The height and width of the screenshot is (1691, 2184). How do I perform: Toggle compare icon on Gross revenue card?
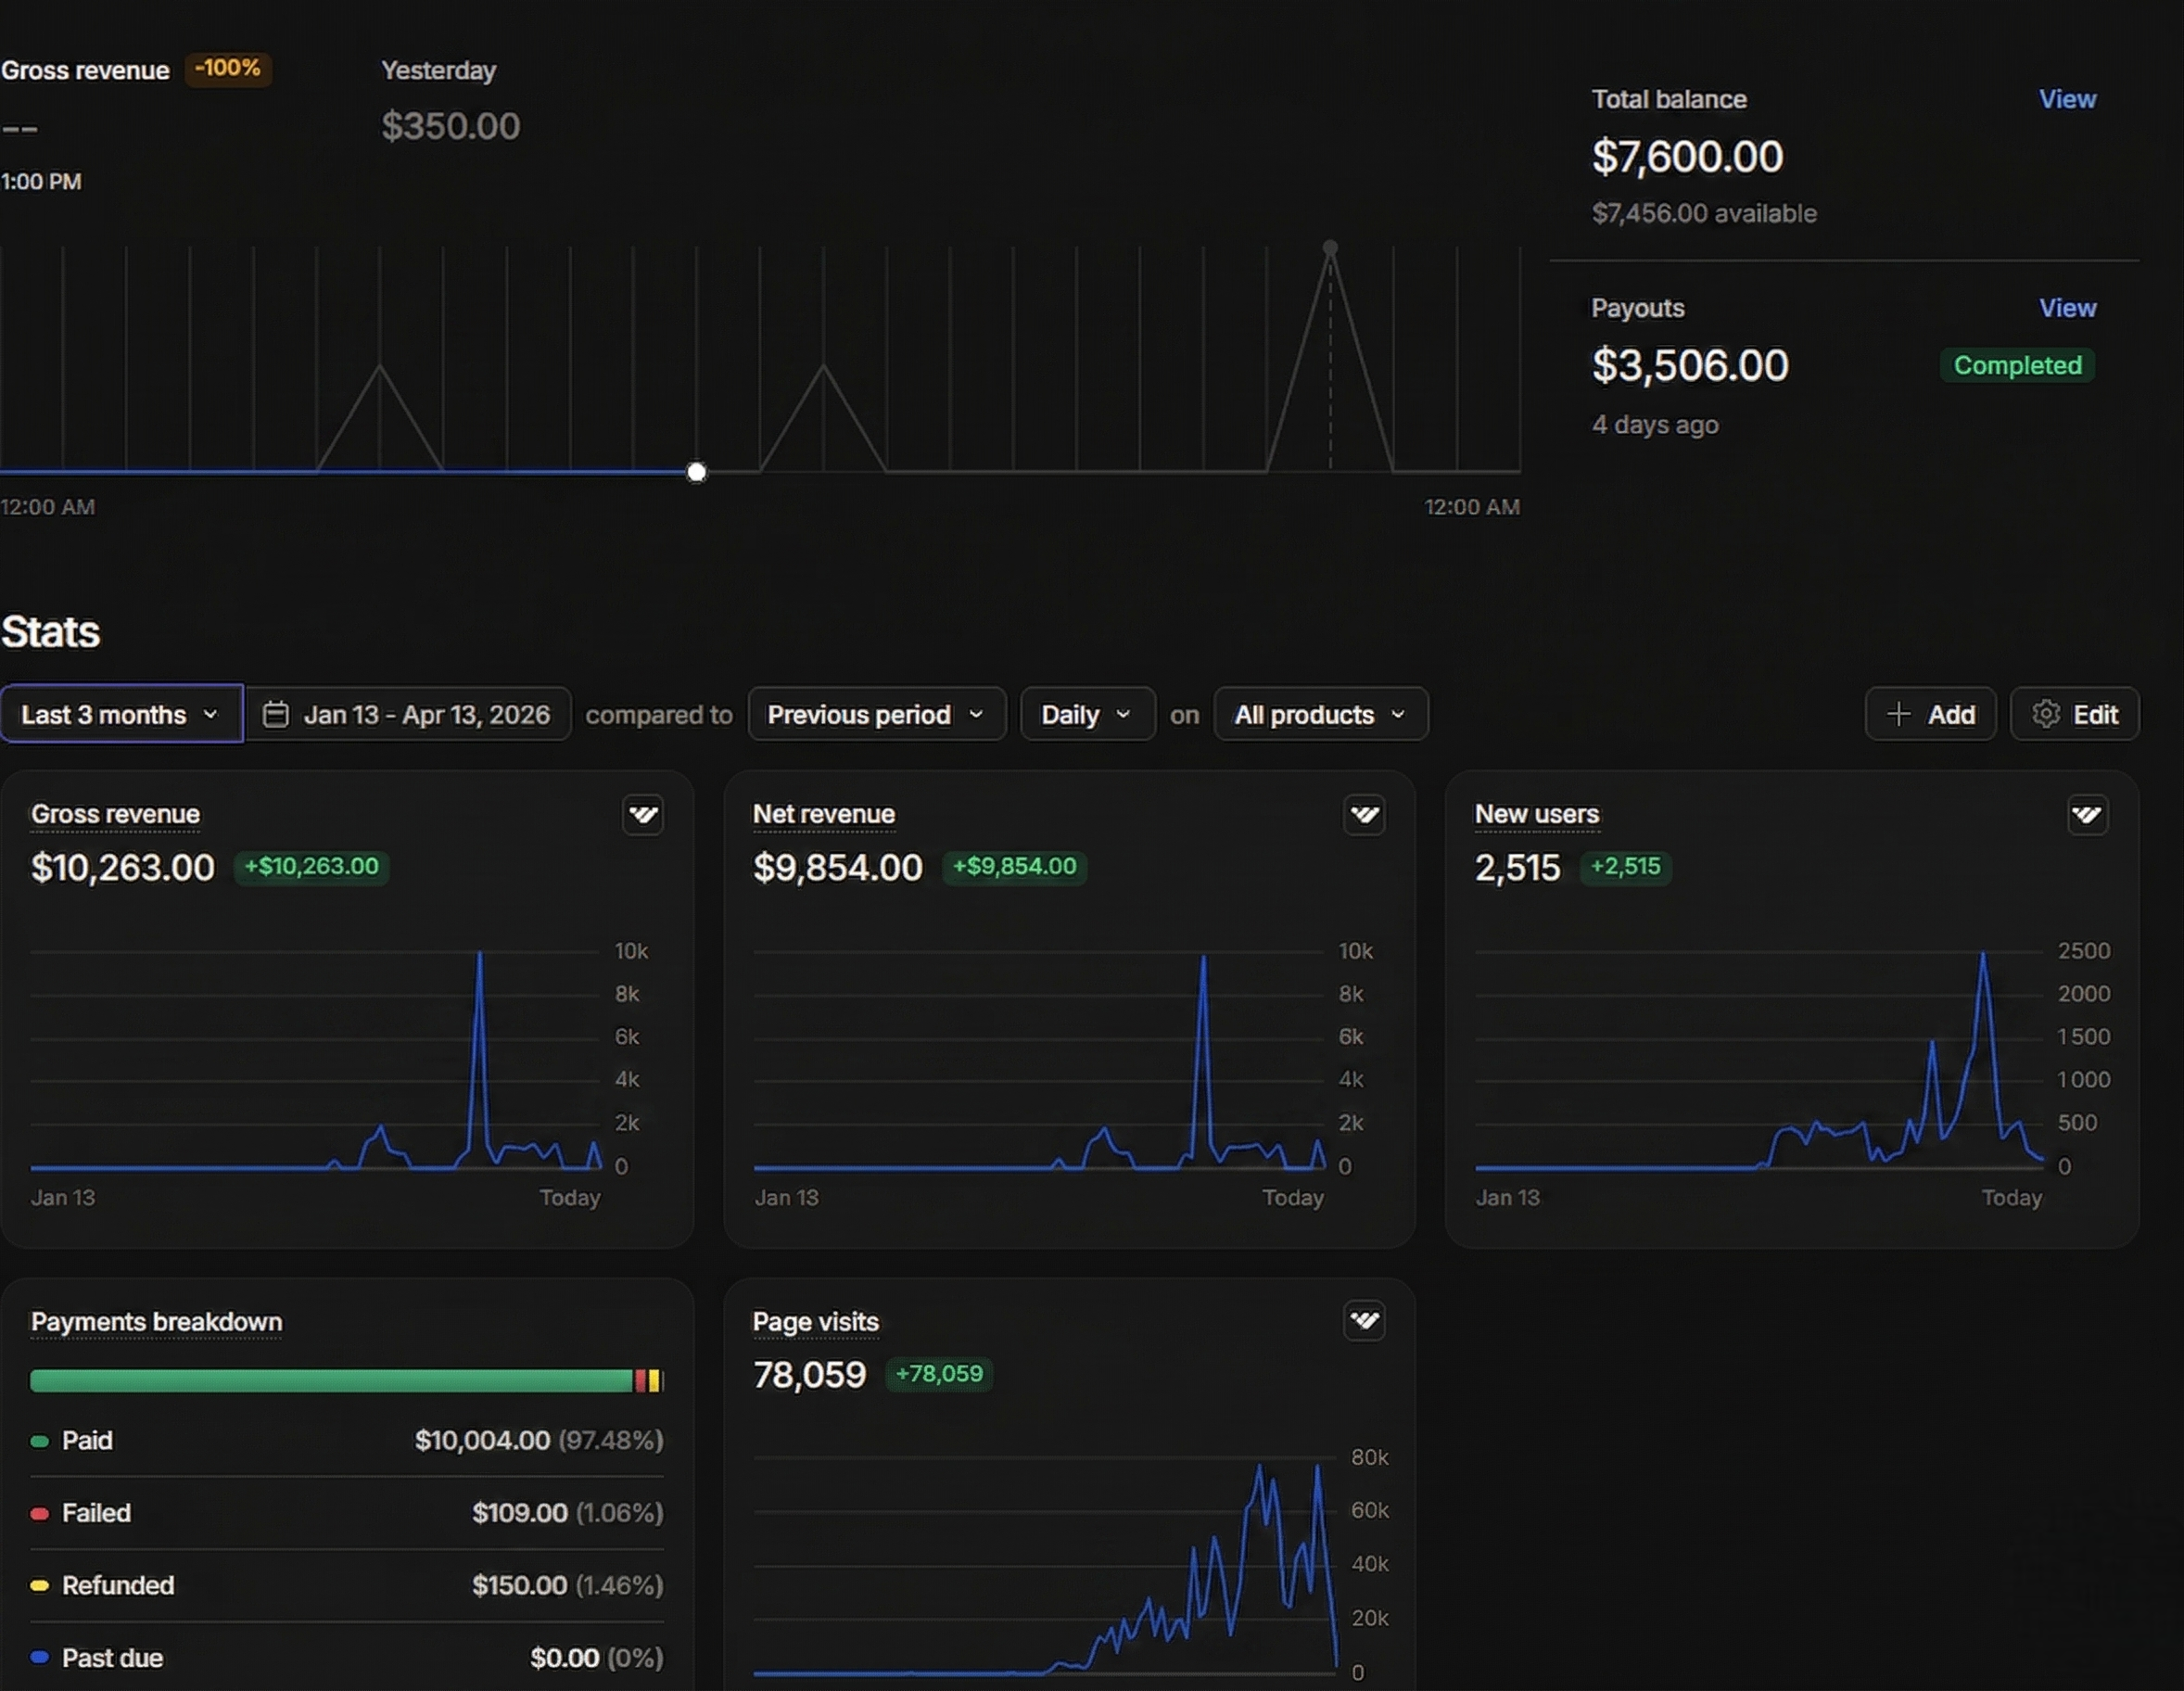(x=643, y=815)
